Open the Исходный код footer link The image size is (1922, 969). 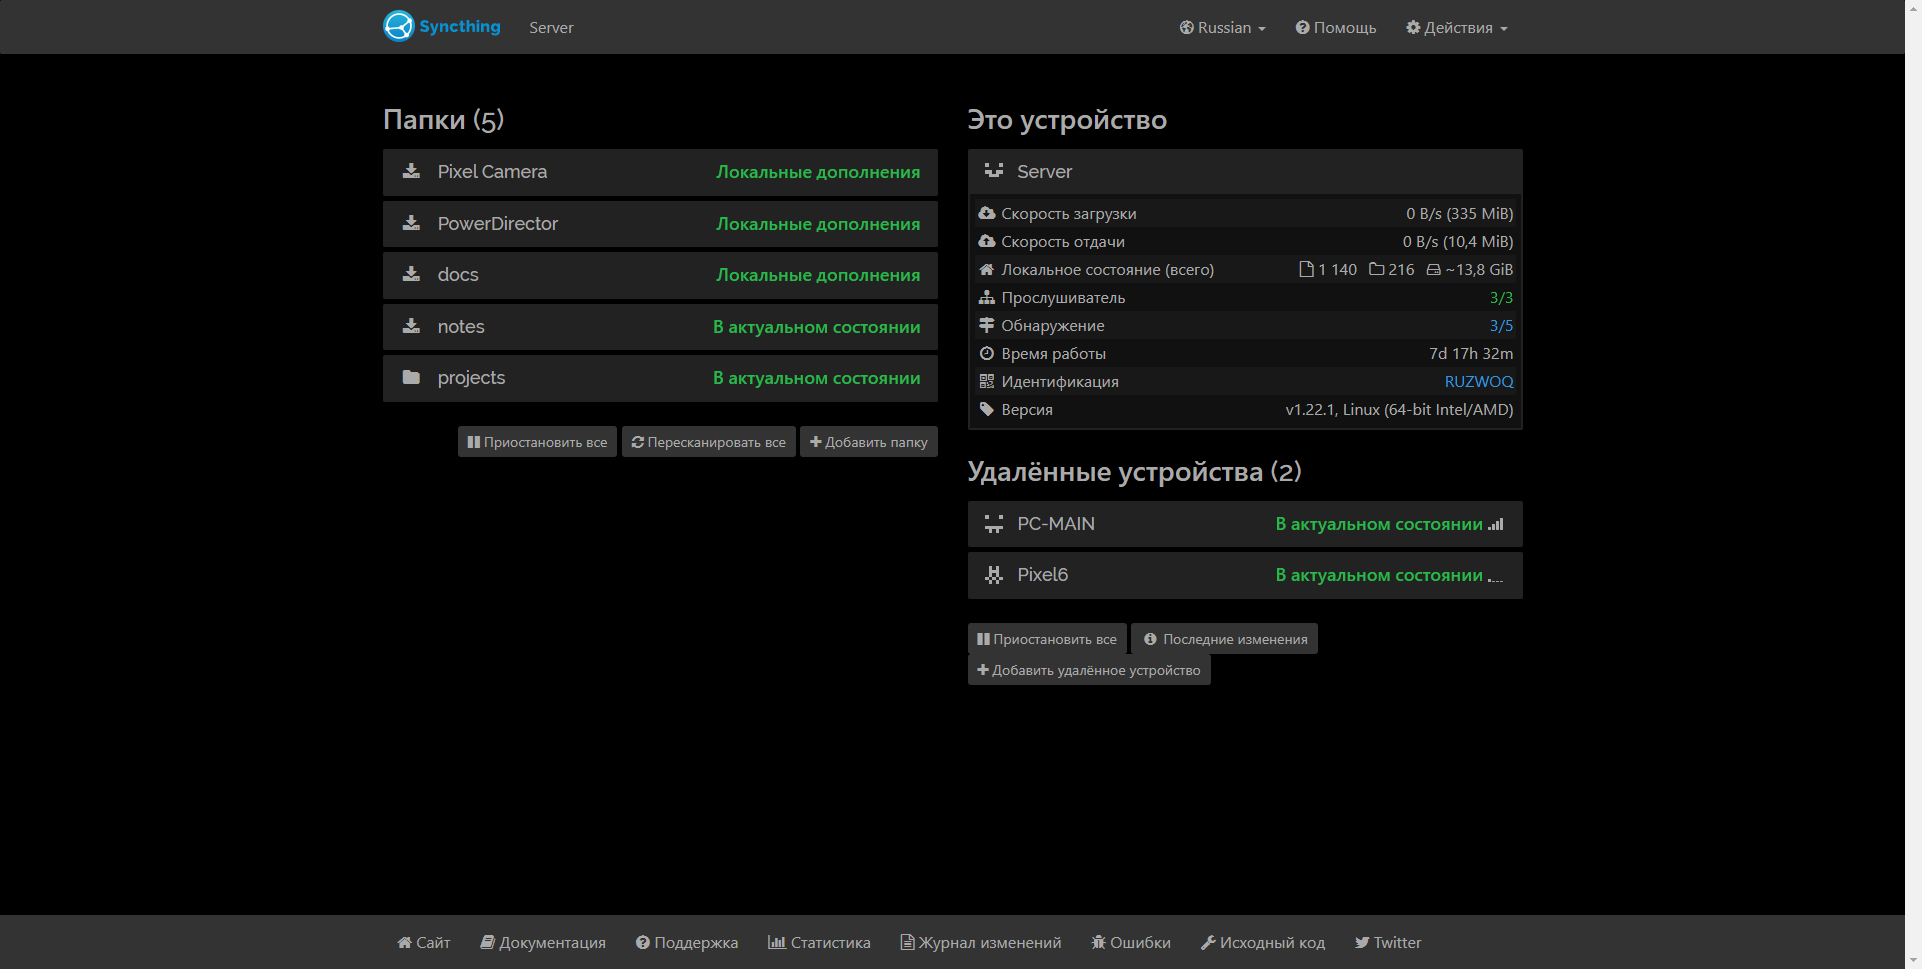1263,942
